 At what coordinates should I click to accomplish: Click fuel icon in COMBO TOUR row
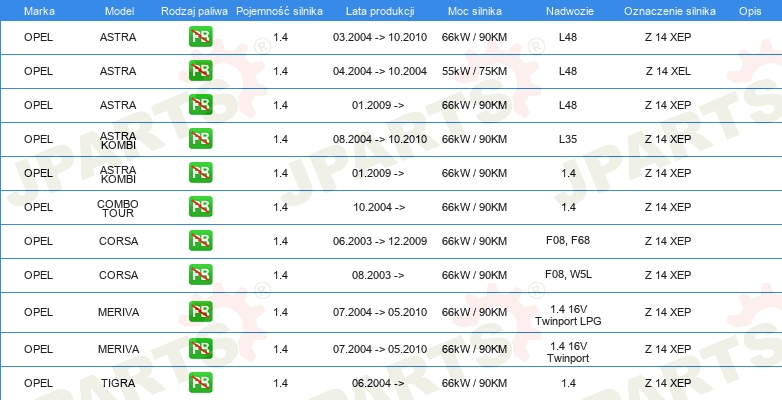point(200,206)
